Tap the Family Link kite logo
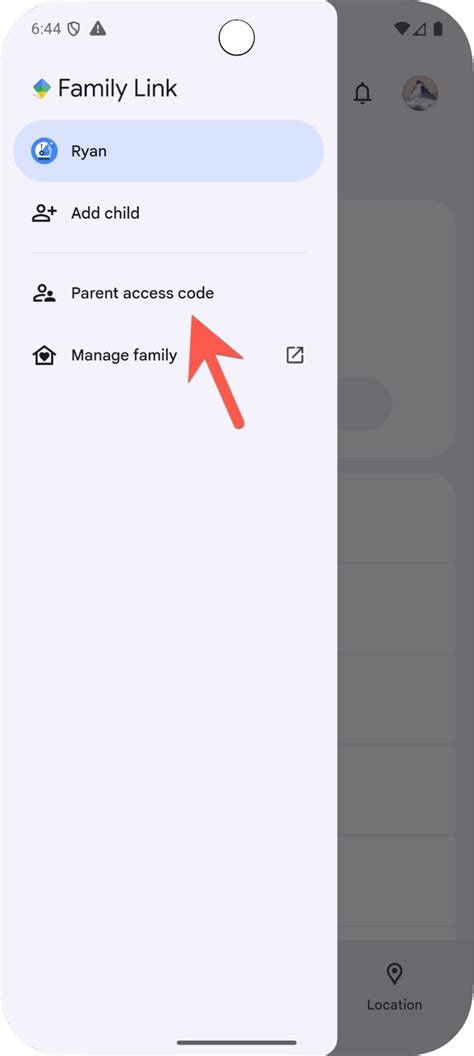Image resolution: width=474 pixels, height=1056 pixels. click(42, 89)
